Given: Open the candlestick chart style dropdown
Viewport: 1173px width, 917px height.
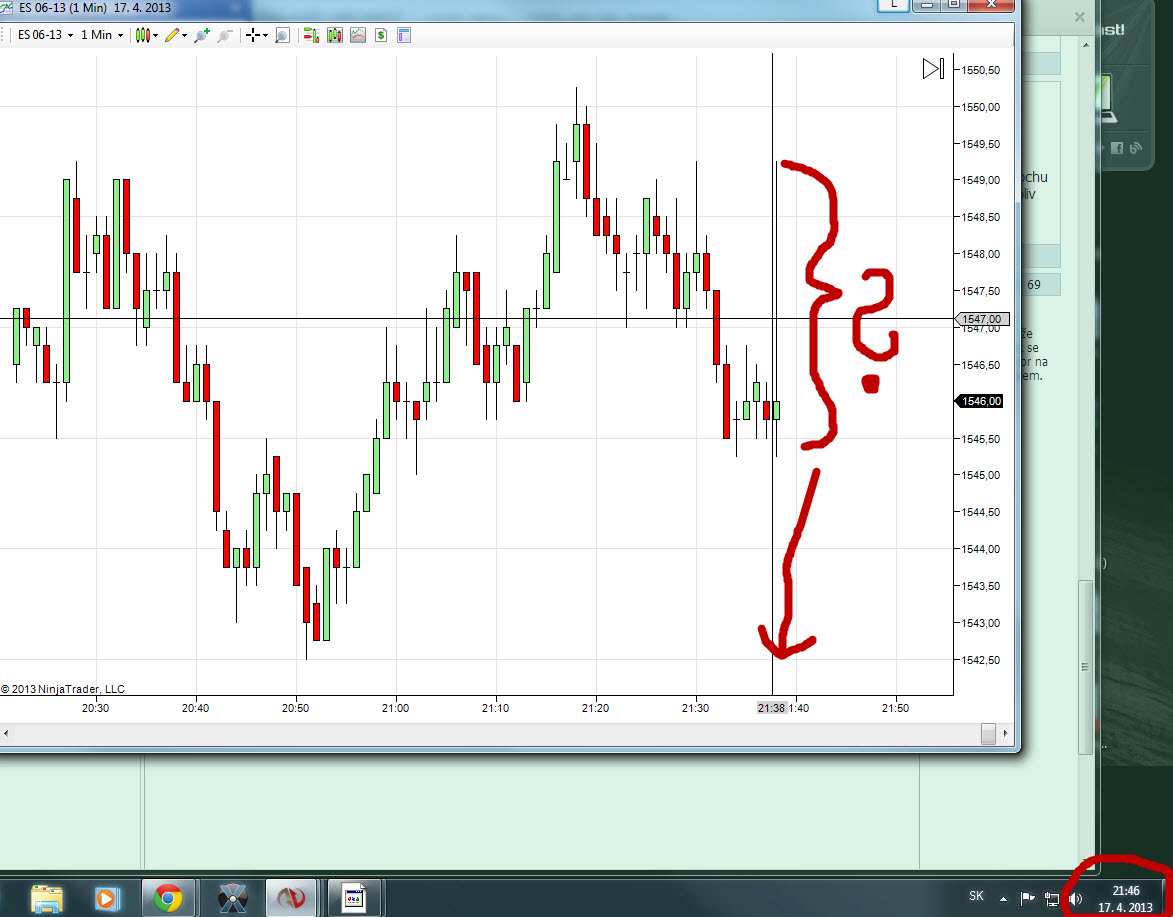Looking at the screenshot, I should click(x=147, y=35).
